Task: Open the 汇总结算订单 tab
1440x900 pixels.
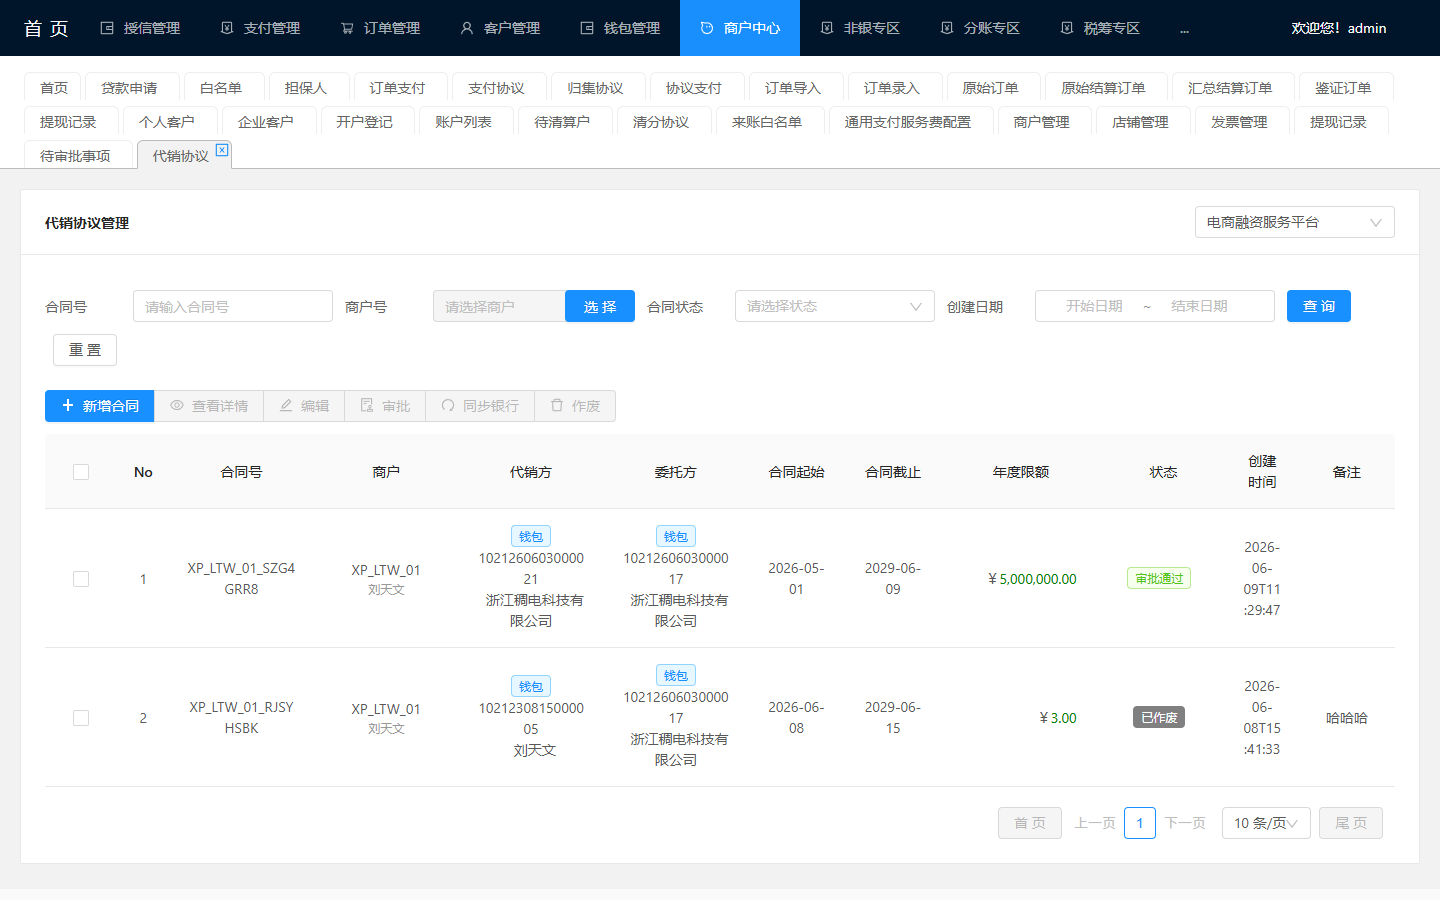Action: click(x=1231, y=88)
